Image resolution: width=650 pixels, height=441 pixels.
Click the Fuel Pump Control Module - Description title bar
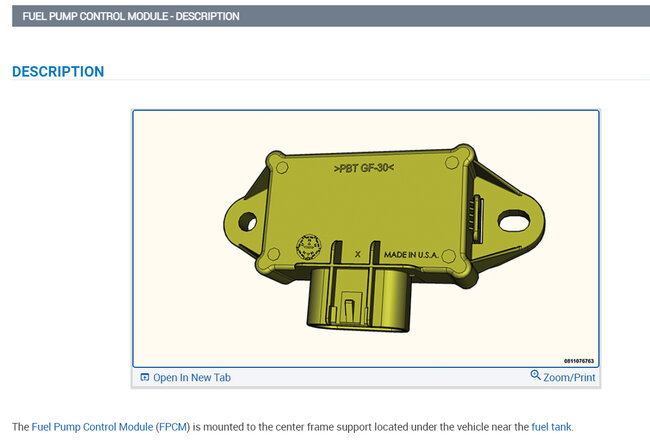click(x=331, y=16)
